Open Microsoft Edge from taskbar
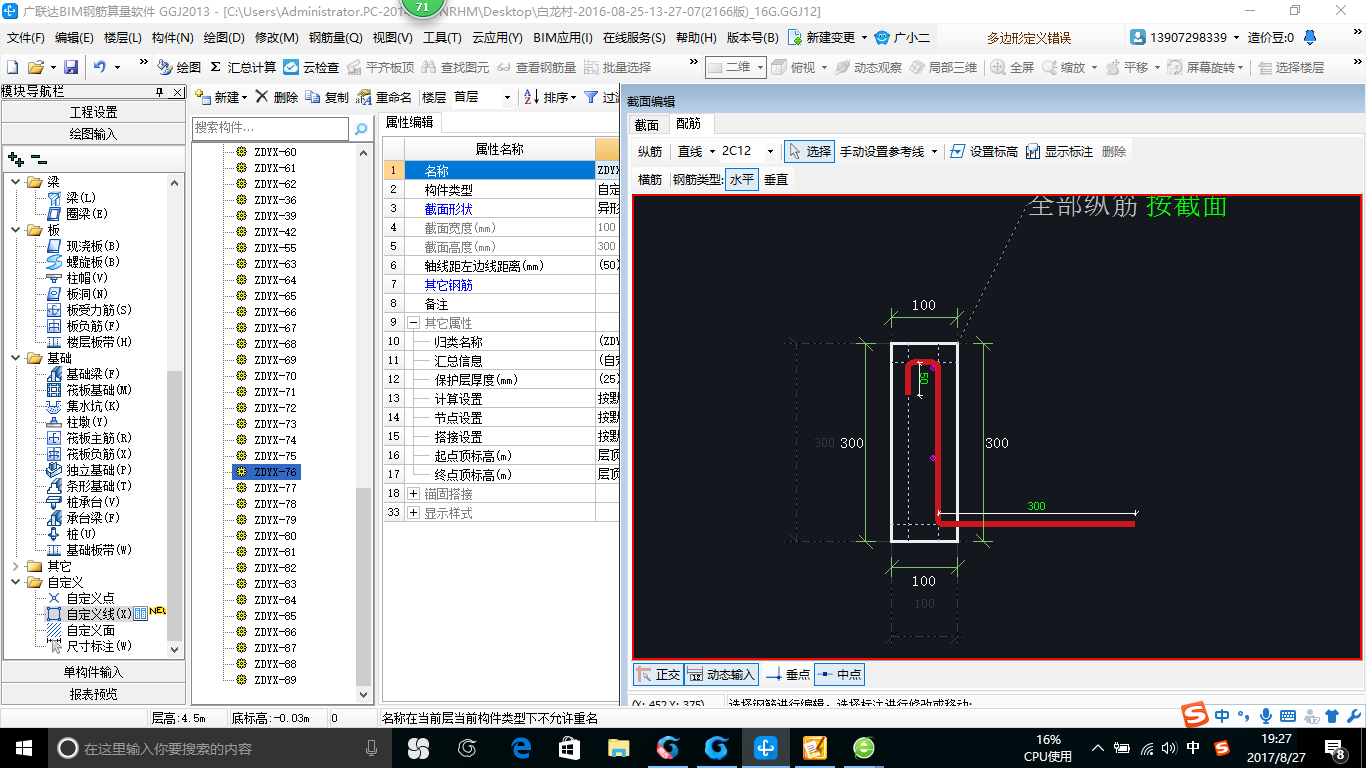The width and height of the screenshot is (1366, 768). (521, 747)
